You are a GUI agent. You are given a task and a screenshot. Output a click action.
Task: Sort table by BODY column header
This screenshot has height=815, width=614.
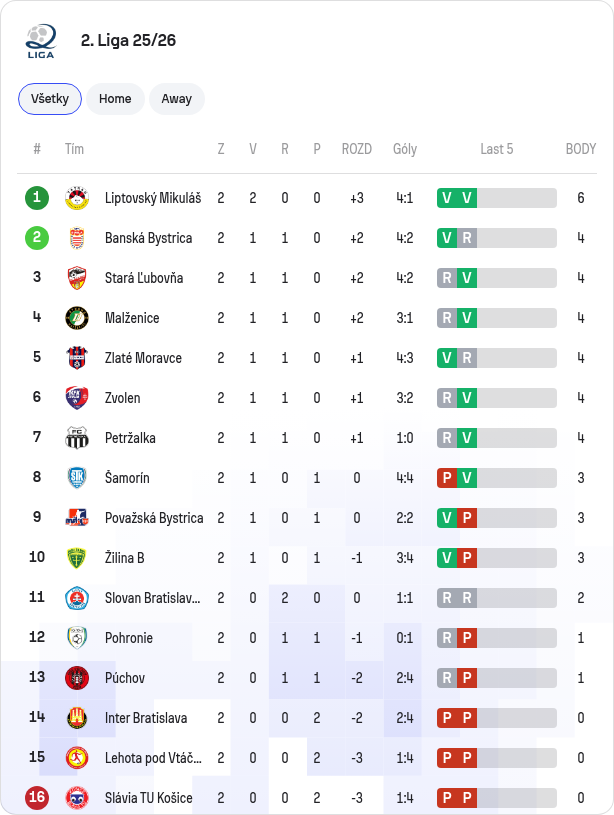coord(581,149)
